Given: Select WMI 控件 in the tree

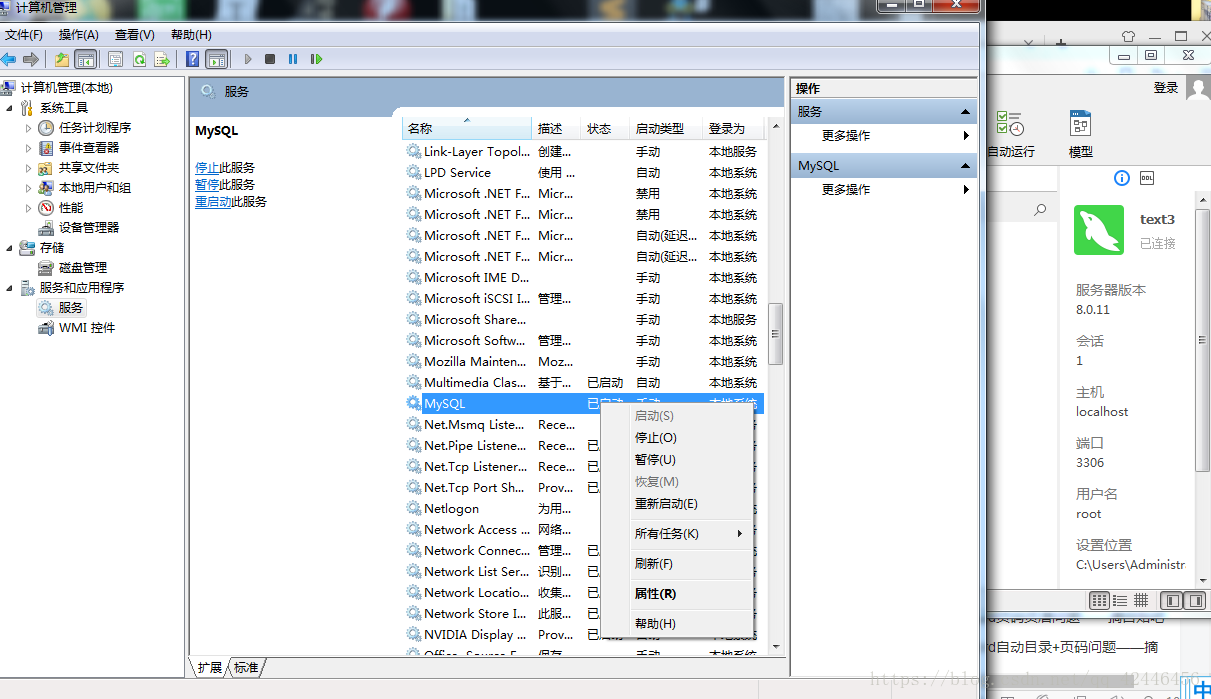Looking at the screenshot, I should tap(86, 327).
